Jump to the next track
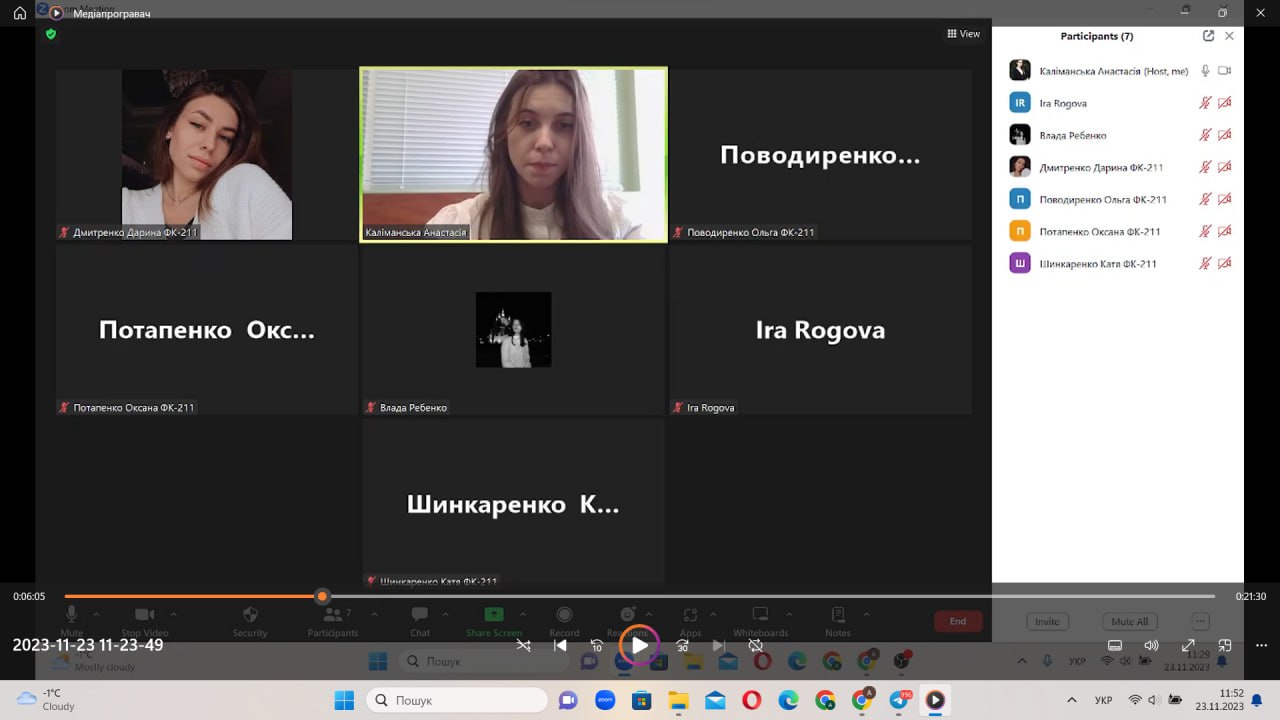The width and height of the screenshot is (1280, 720). pos(718,646)
